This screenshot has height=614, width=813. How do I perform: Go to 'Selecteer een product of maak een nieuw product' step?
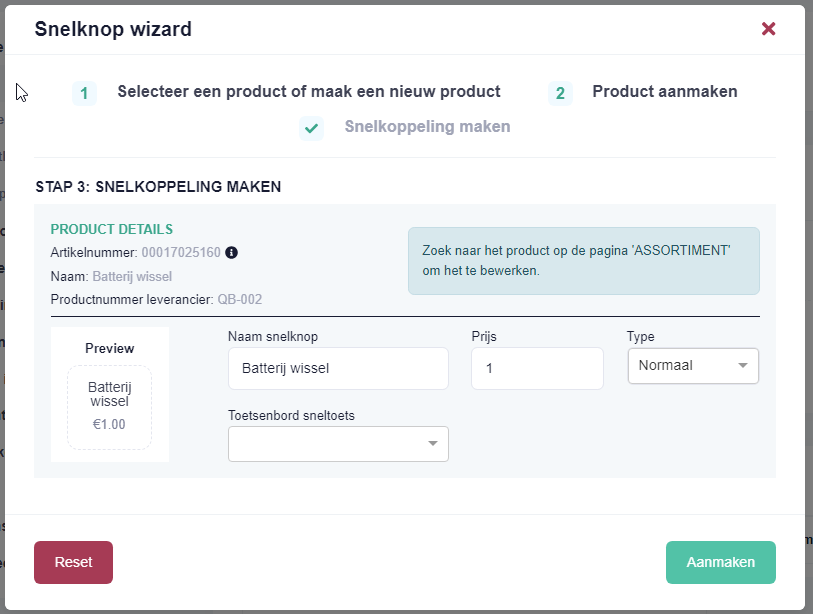(309, 91)
